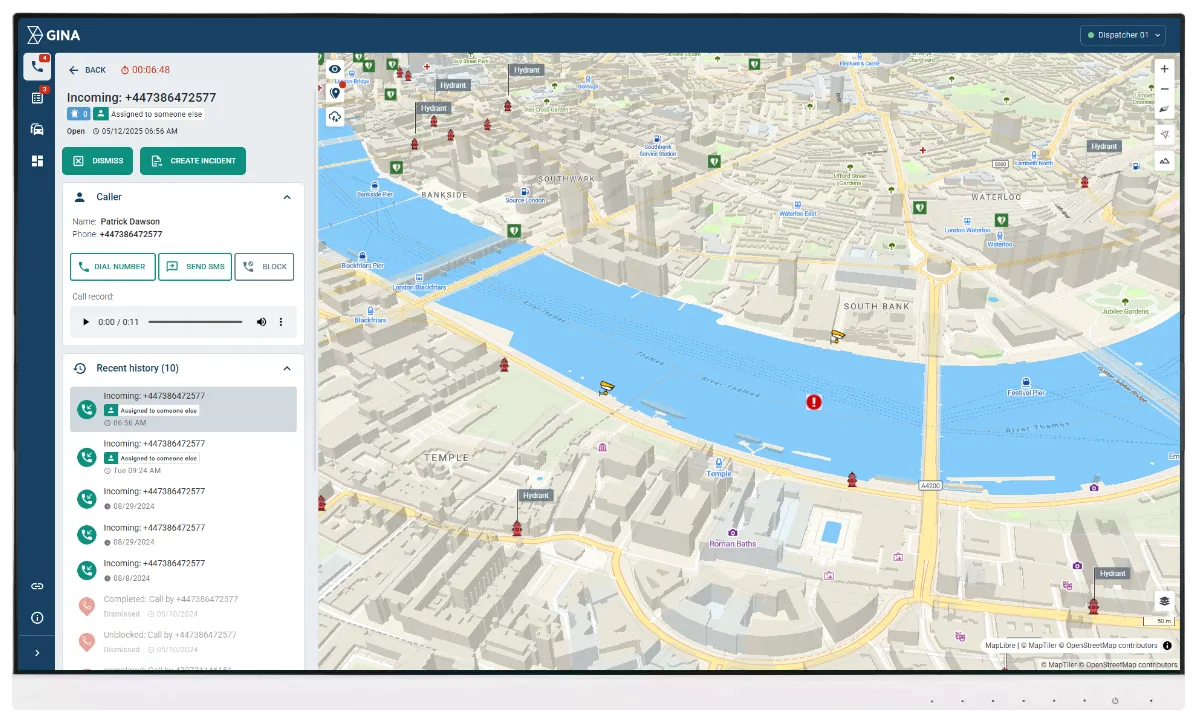Expand the sidebar with the bottom chevron
This screenshot has height=718, width=1200.
point(37,653)
